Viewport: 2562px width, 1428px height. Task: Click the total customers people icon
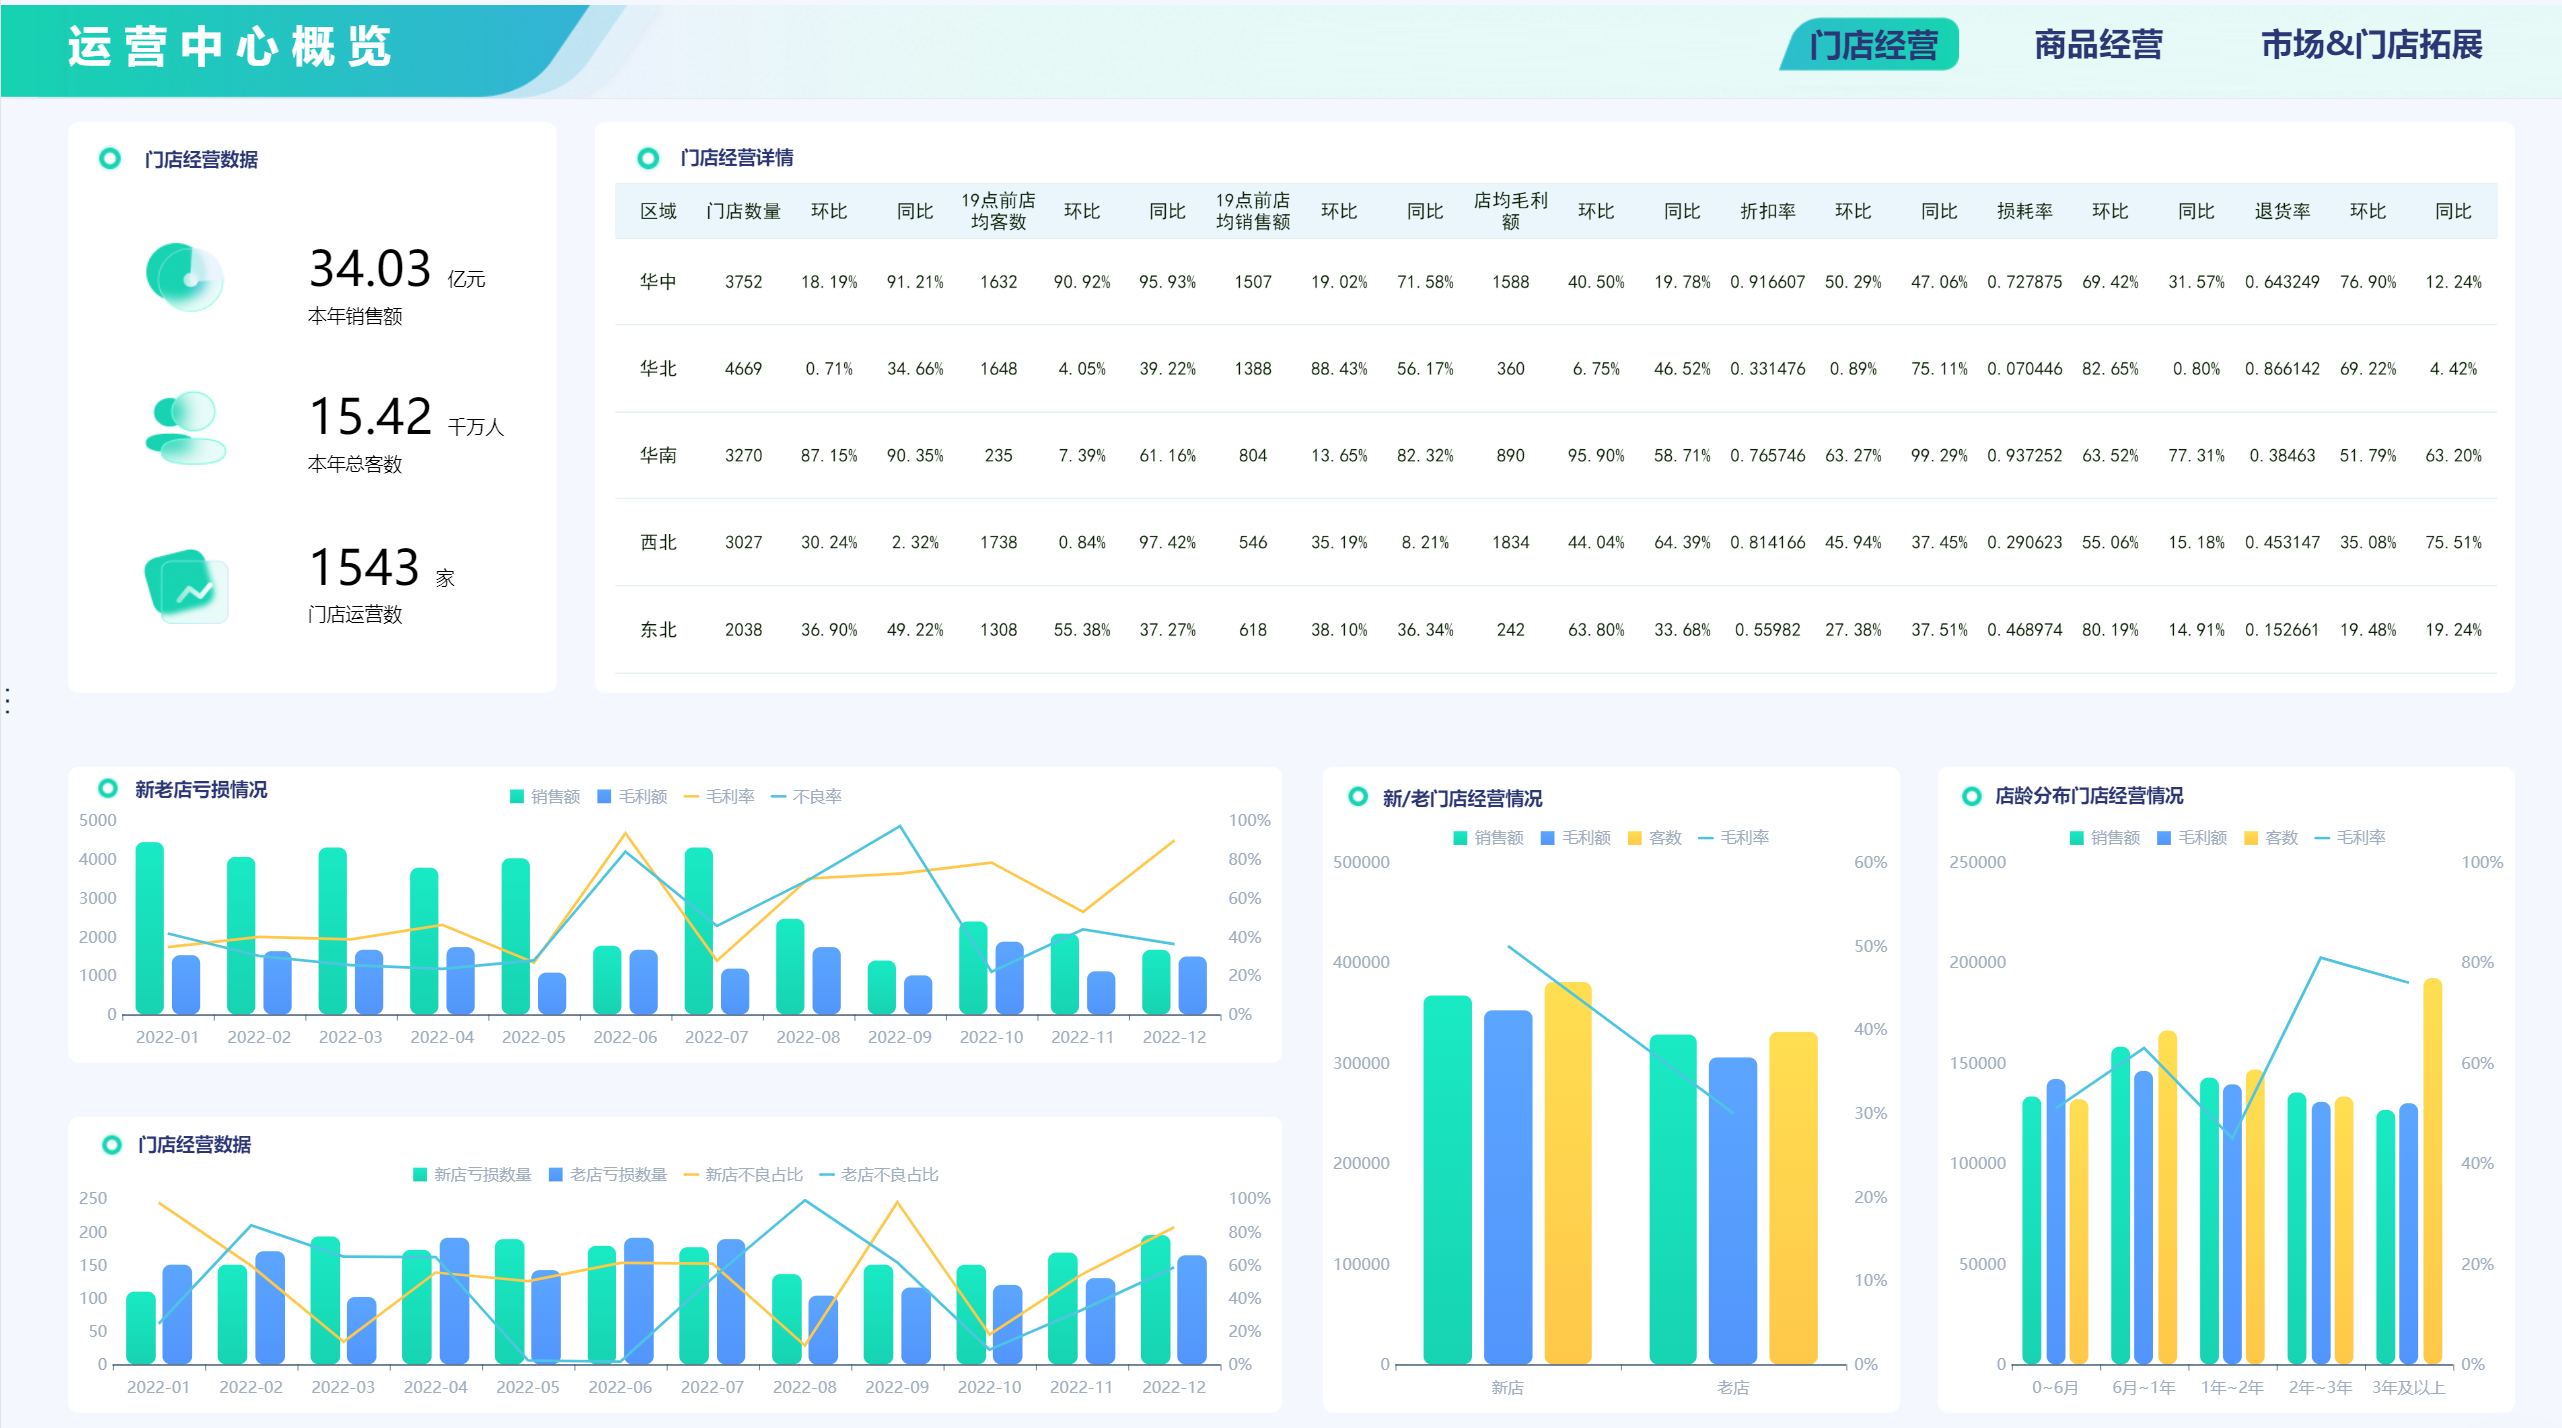186,428
